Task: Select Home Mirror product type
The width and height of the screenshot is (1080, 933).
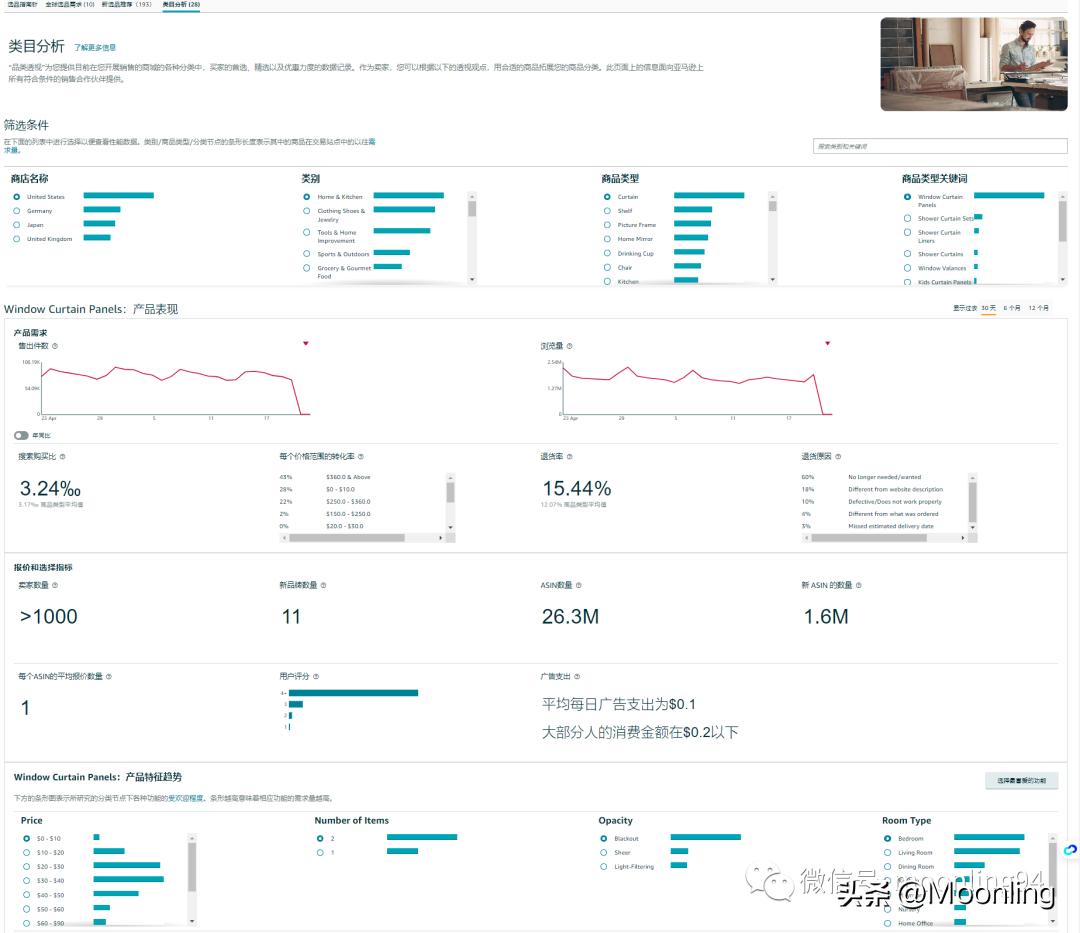Action: [607, 239]
